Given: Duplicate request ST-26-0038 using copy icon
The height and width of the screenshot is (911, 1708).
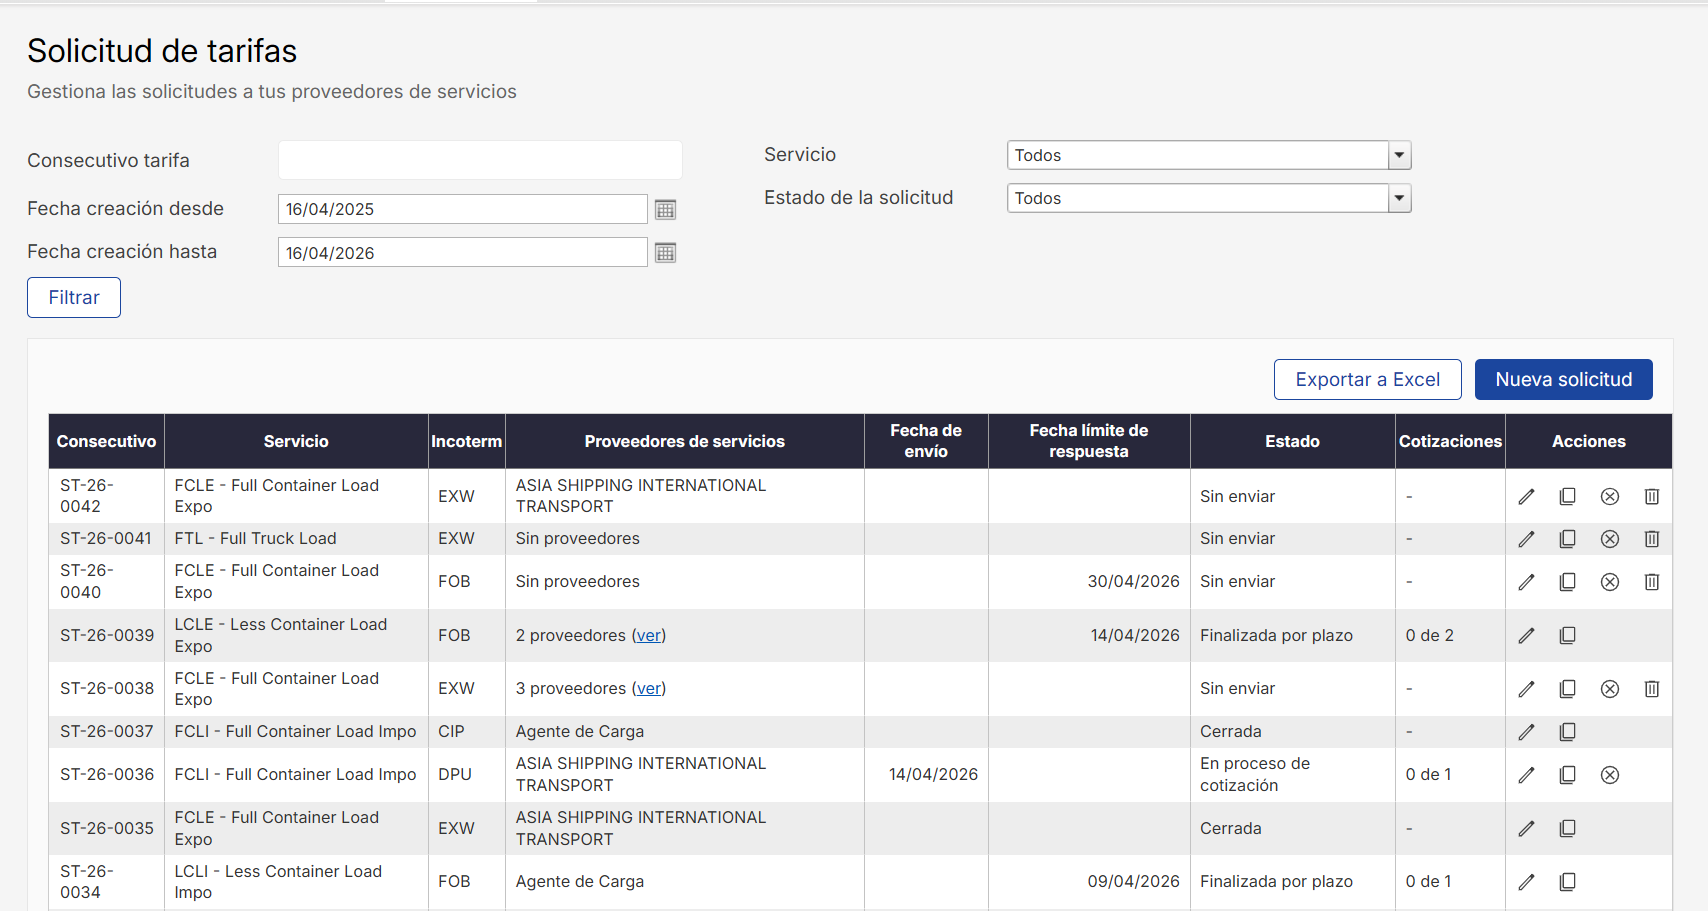Looking at the screenshot, I should point(1568,689).
